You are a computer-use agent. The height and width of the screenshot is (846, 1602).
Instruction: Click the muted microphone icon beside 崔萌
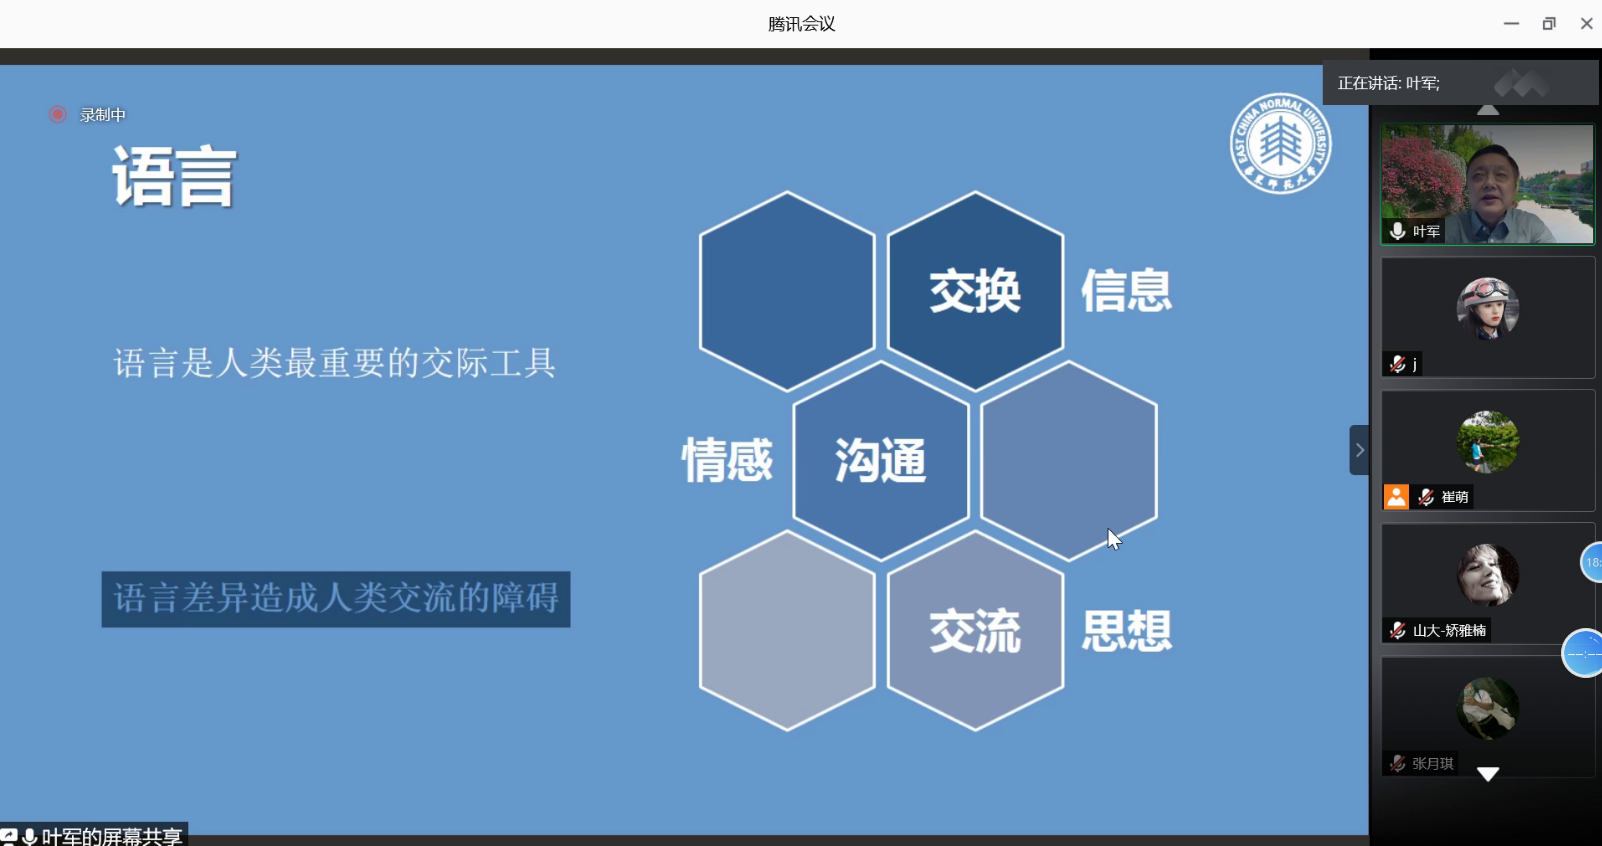(1426, 497)
